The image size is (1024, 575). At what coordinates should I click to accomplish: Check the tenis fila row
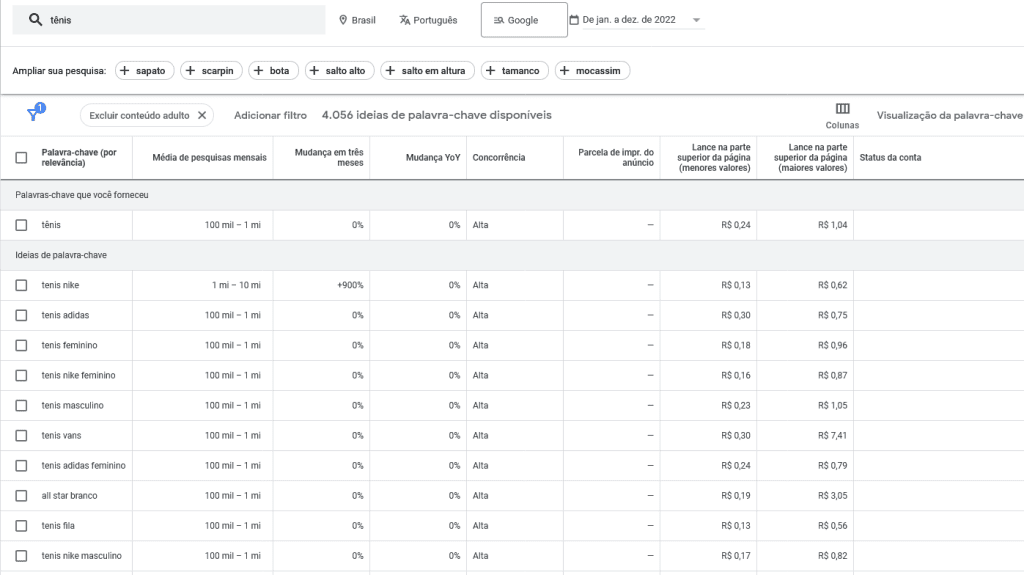tap(22, 525)
